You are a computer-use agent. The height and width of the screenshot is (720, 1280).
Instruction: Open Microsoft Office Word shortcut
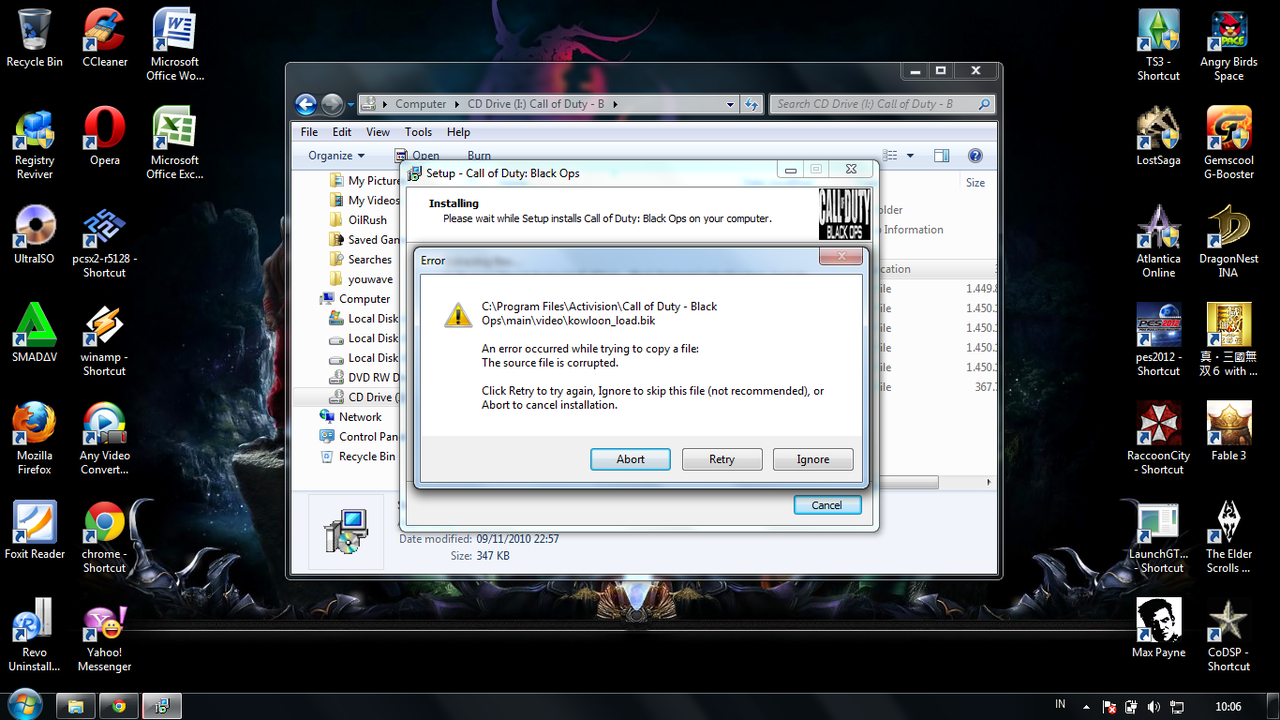coord(175,45)
